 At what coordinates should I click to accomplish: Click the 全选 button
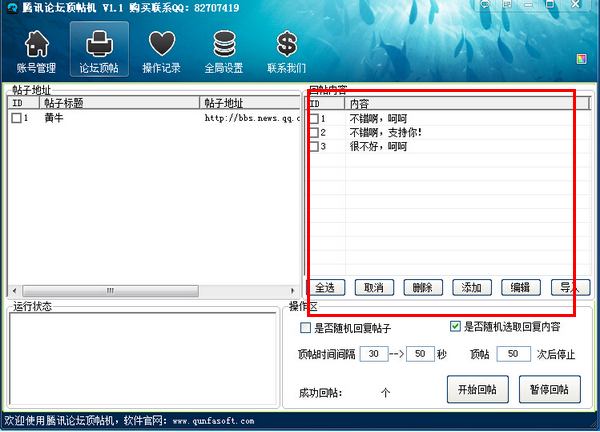pos(325,287)
